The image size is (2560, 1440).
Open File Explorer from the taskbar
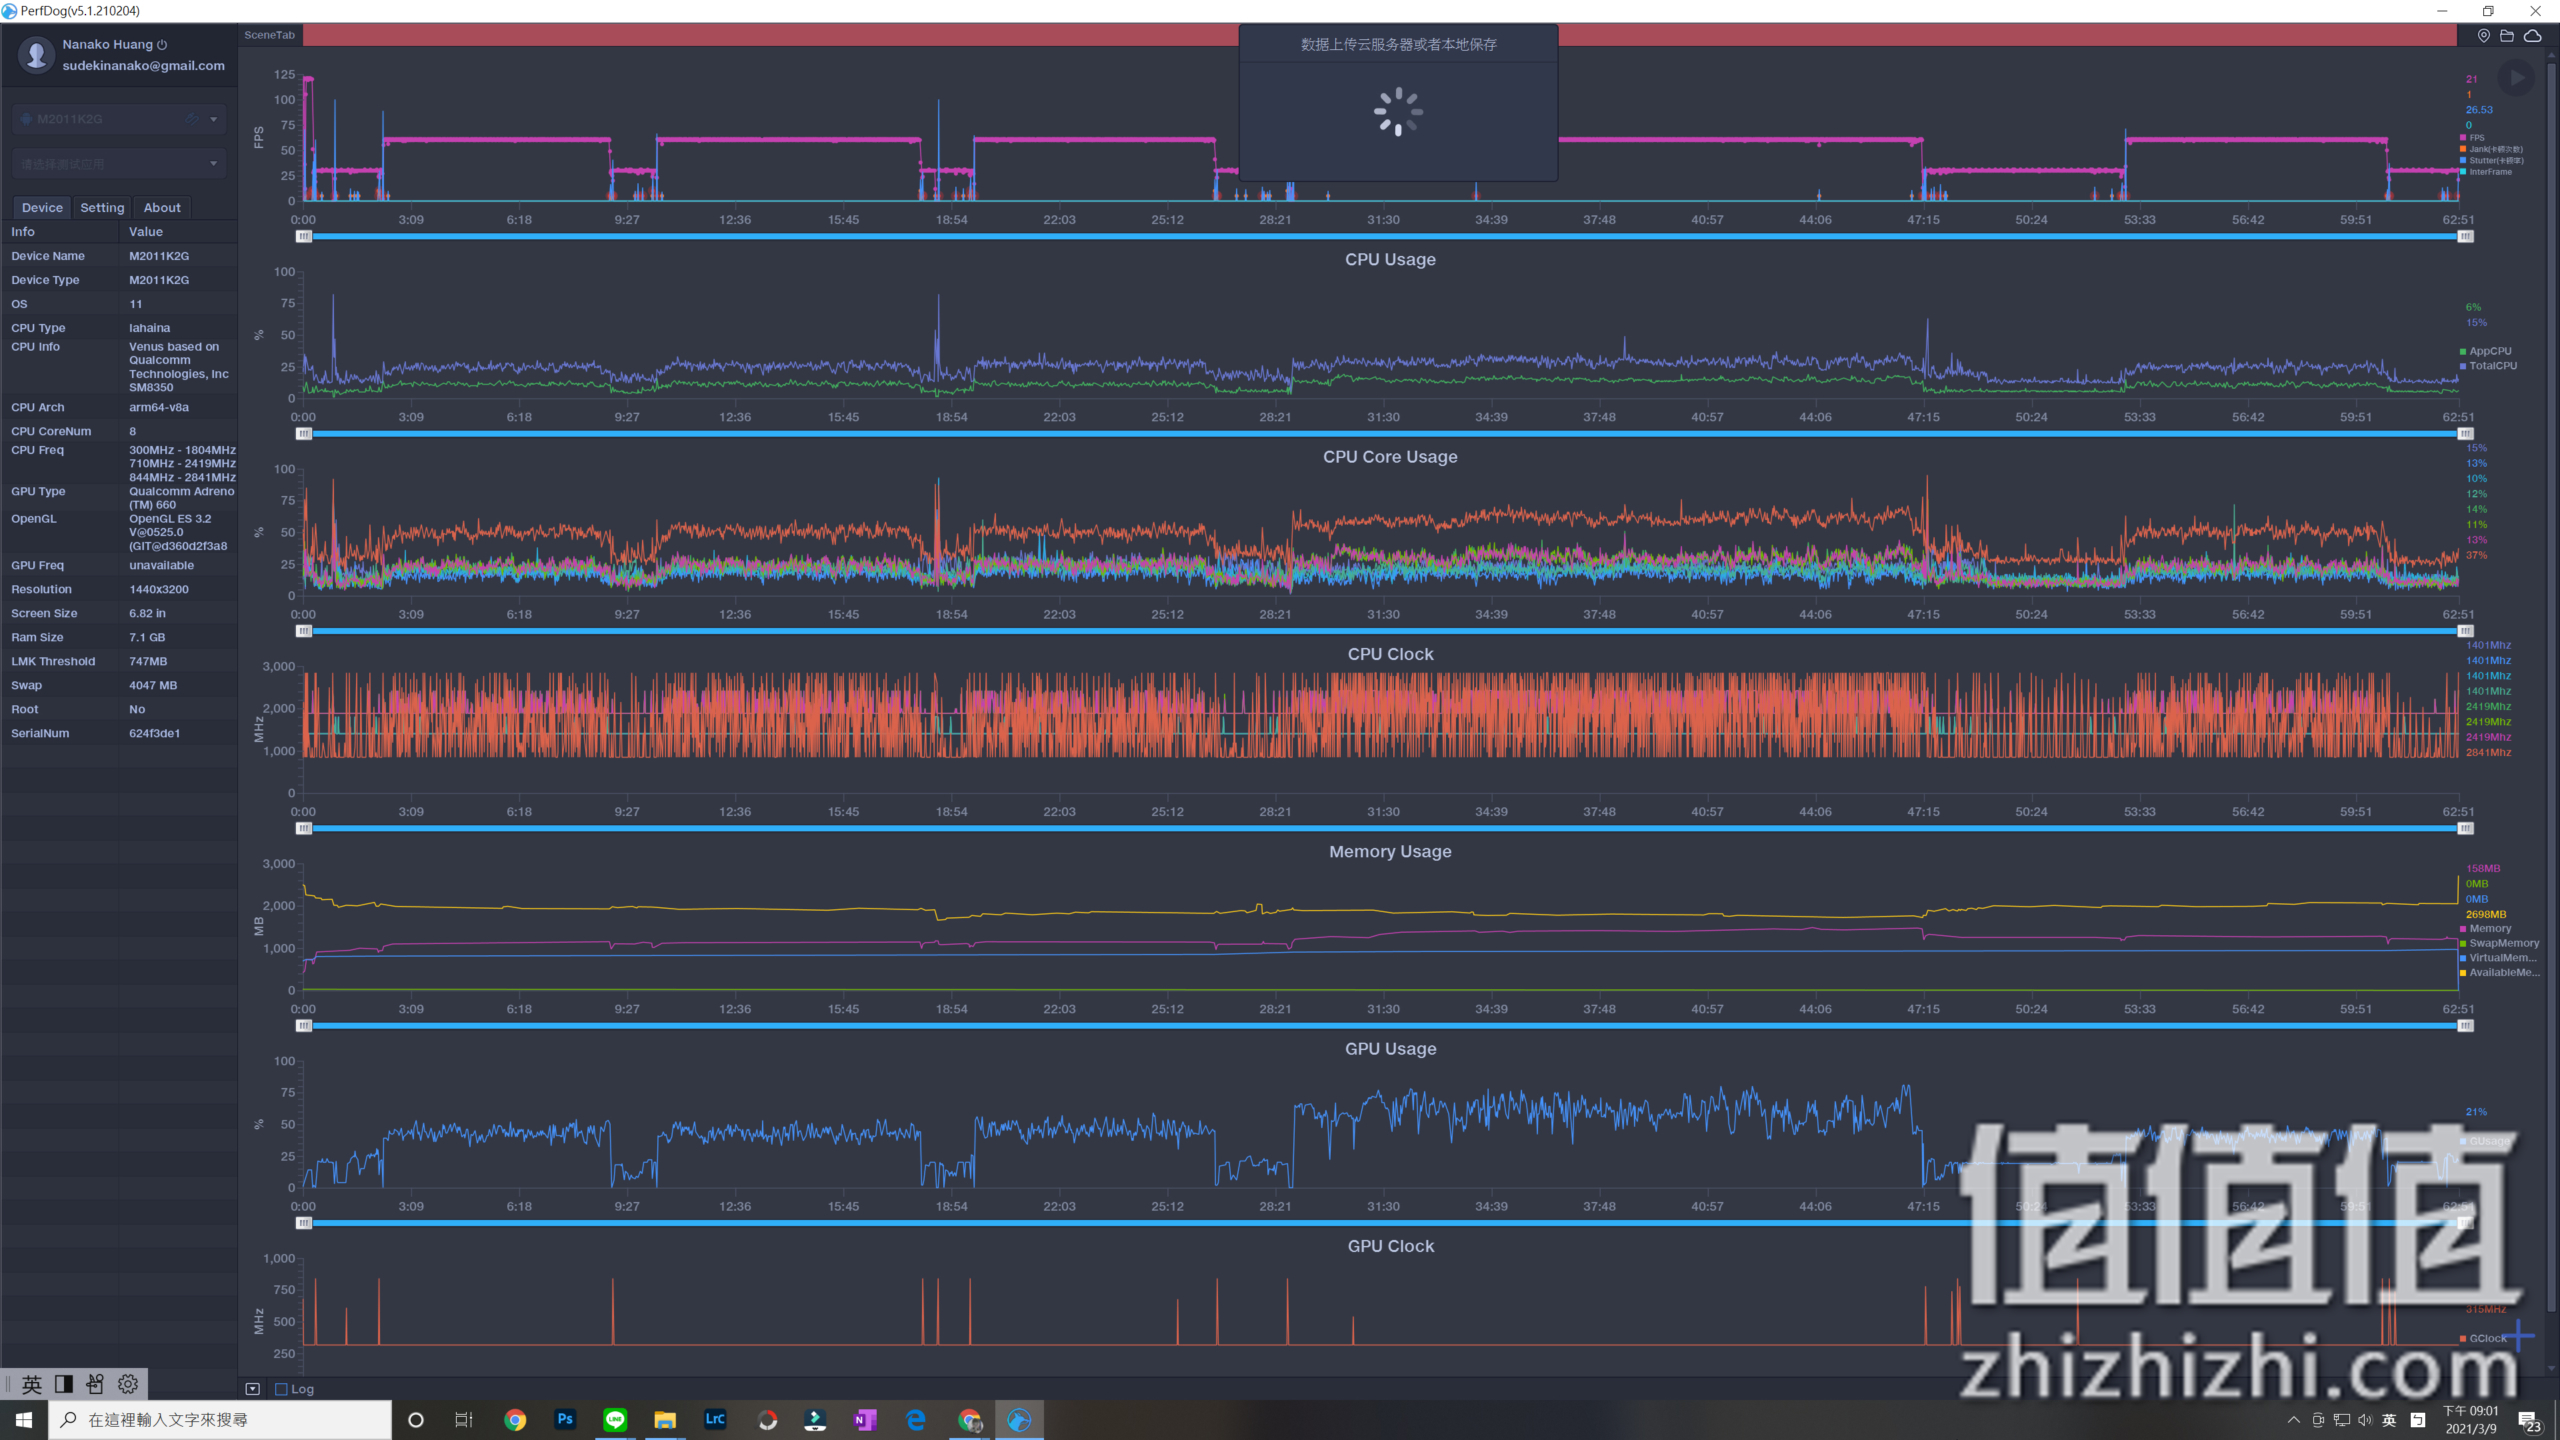pyautogui.click(x=665, y=1420)
